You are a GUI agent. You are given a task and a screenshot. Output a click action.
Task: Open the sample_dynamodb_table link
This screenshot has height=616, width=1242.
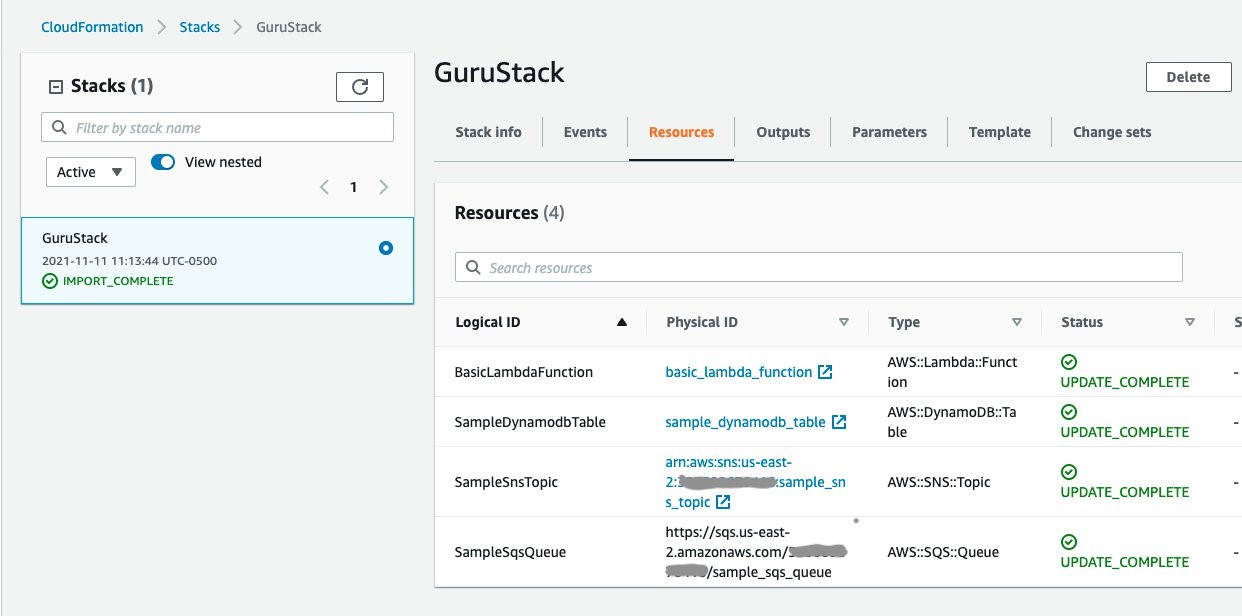[746, 422]
